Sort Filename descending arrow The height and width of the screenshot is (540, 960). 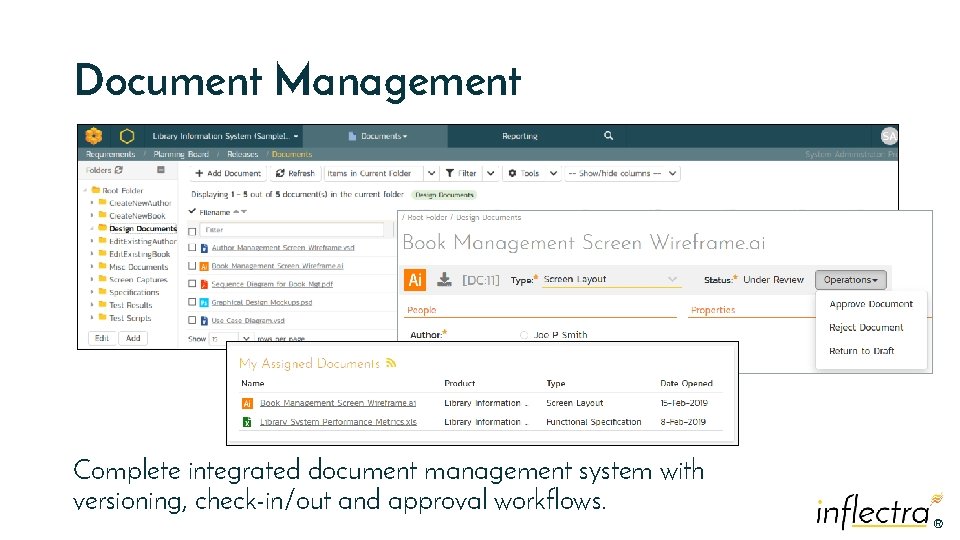[x=244, y=212]
